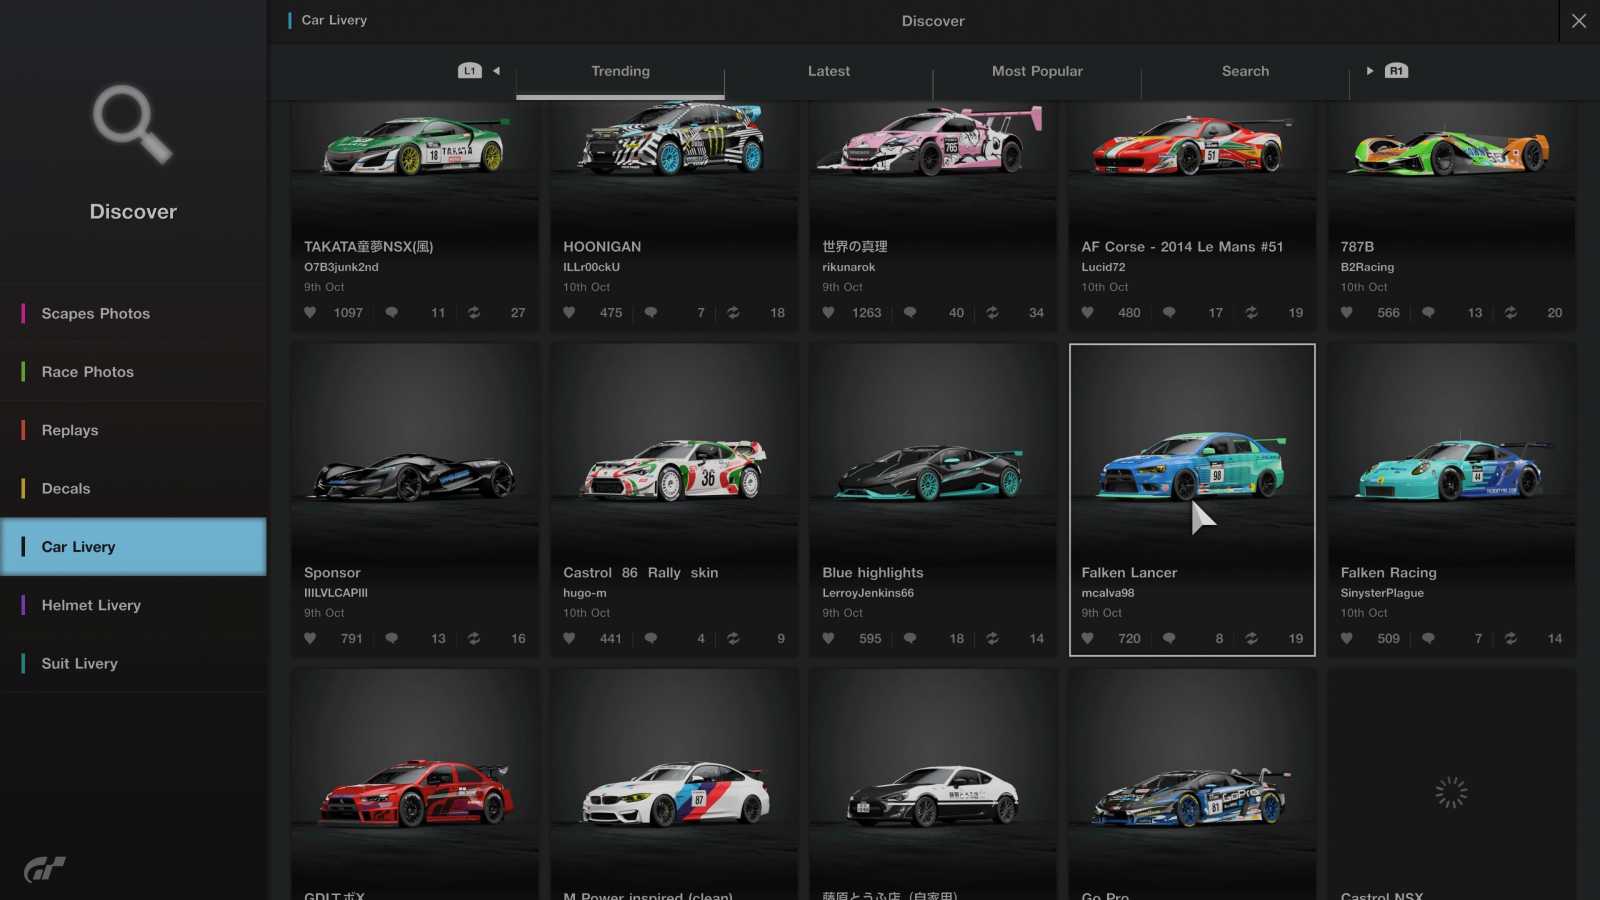Click the Discover search magnifier icon
Screen dimensions: 1600x900
tap(132, 125)
